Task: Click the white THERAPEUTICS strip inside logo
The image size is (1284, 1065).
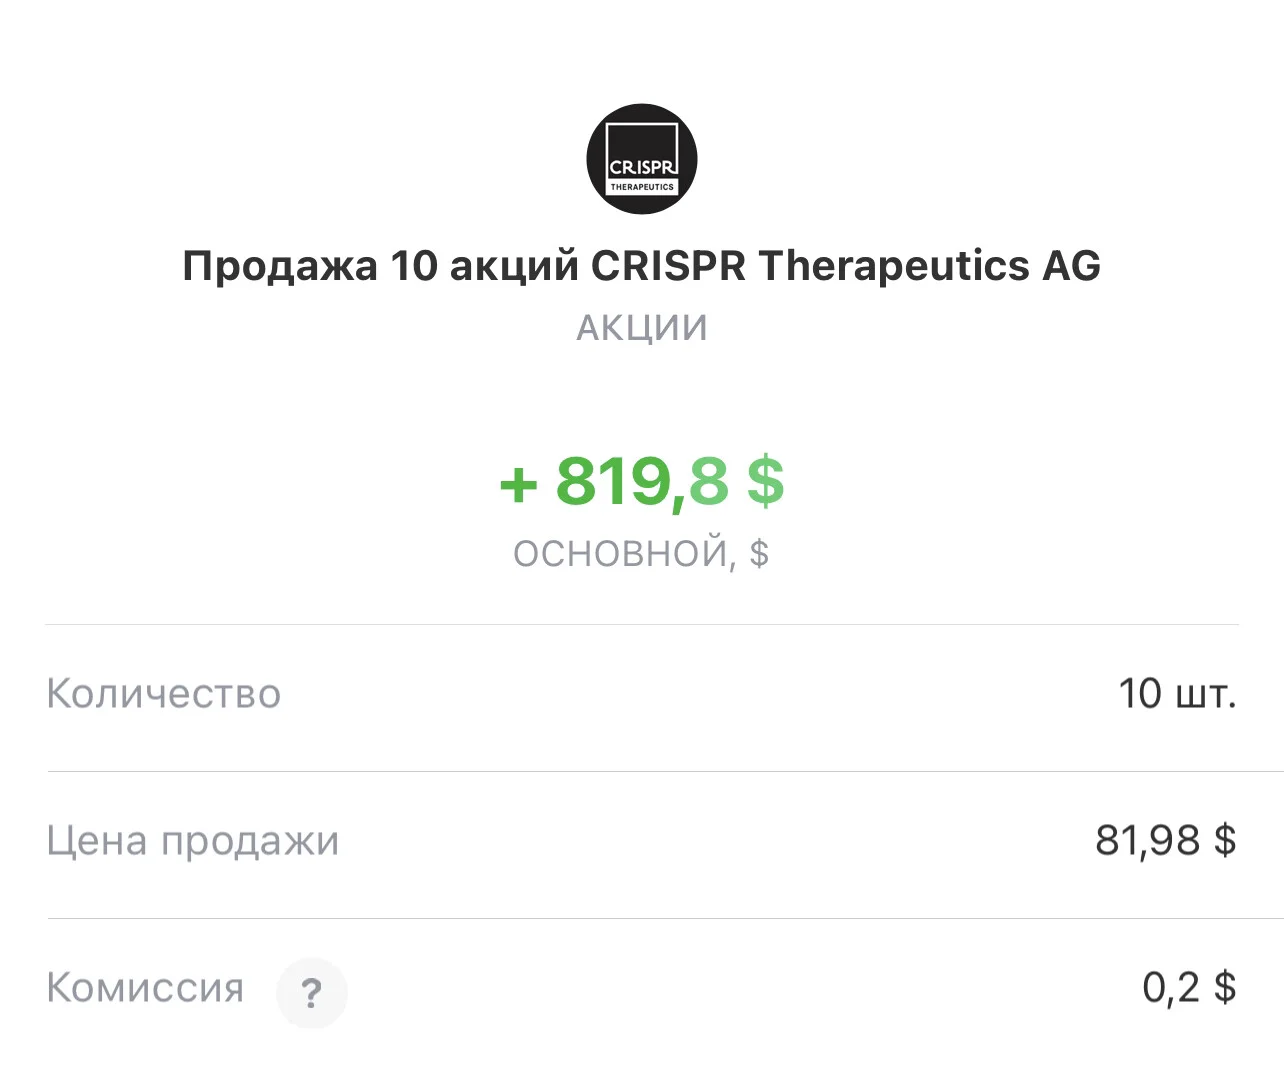Action: [x=642, y=187]
